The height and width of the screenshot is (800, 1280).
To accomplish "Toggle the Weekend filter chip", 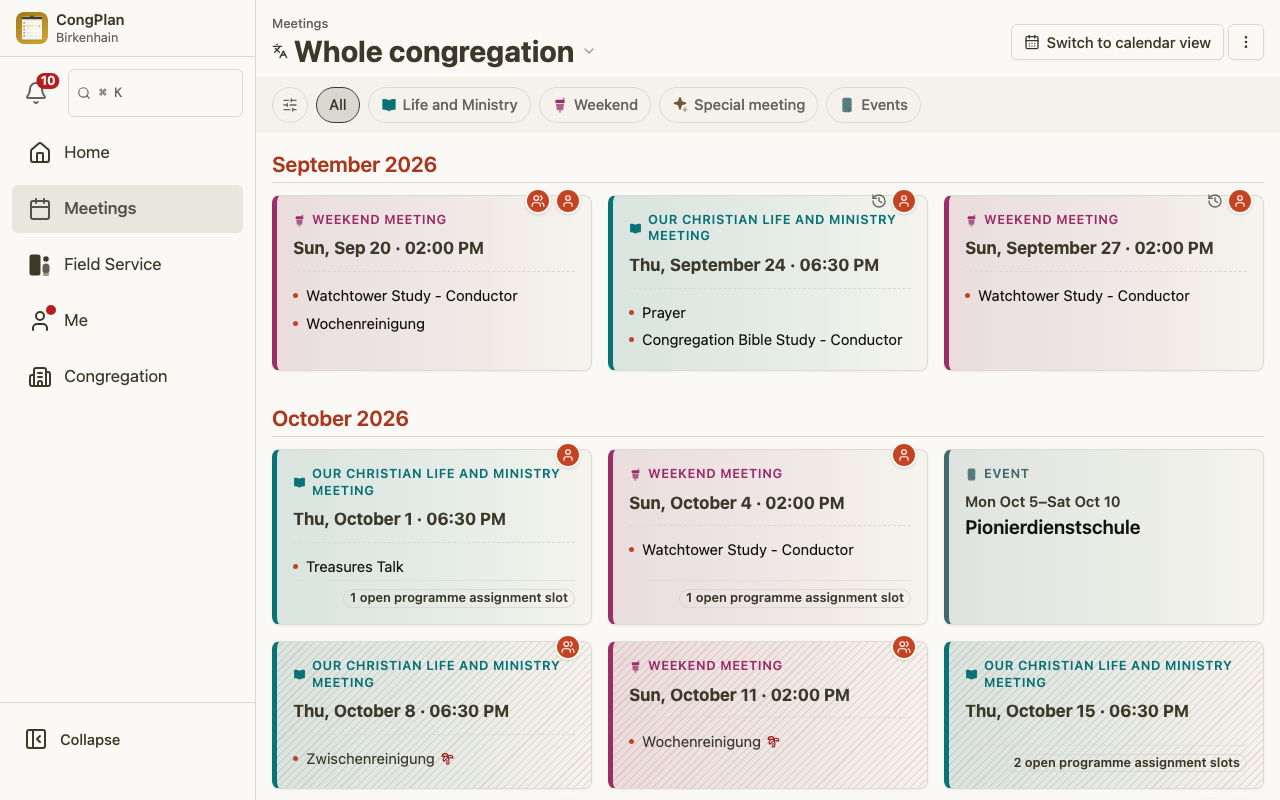I will (x=595, y=105).
